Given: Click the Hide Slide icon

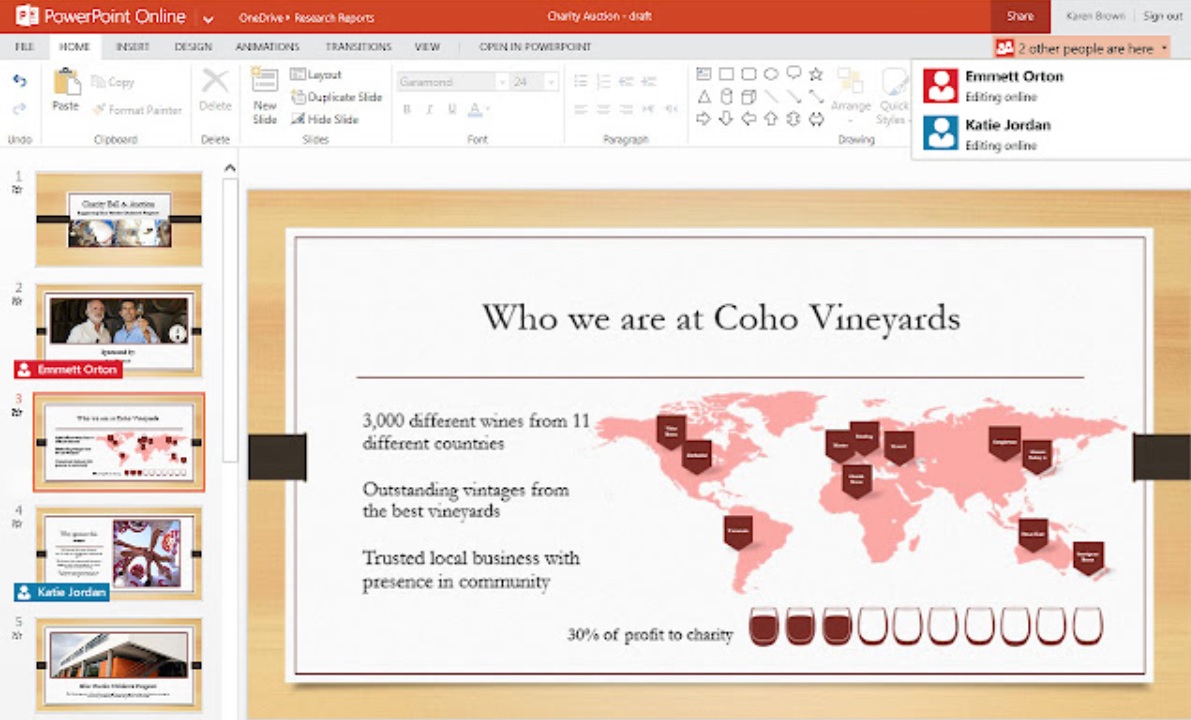Looking at the screenshot, I should click(298, 118).
